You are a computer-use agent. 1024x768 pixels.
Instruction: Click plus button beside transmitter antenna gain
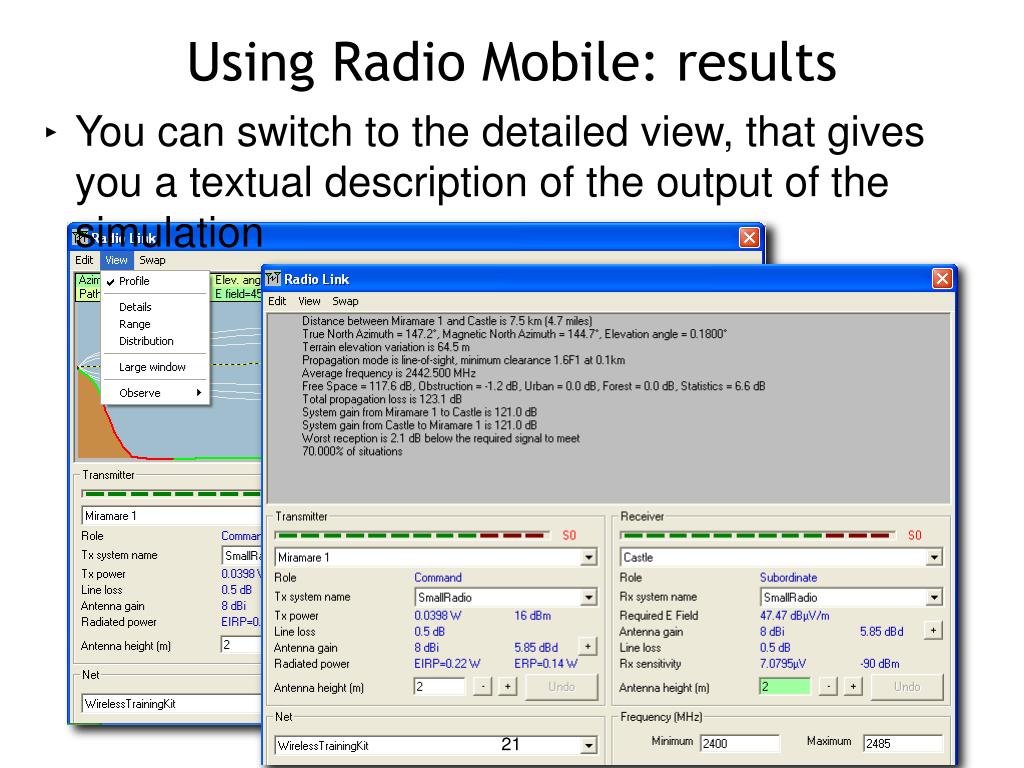[x=588, y=647]
